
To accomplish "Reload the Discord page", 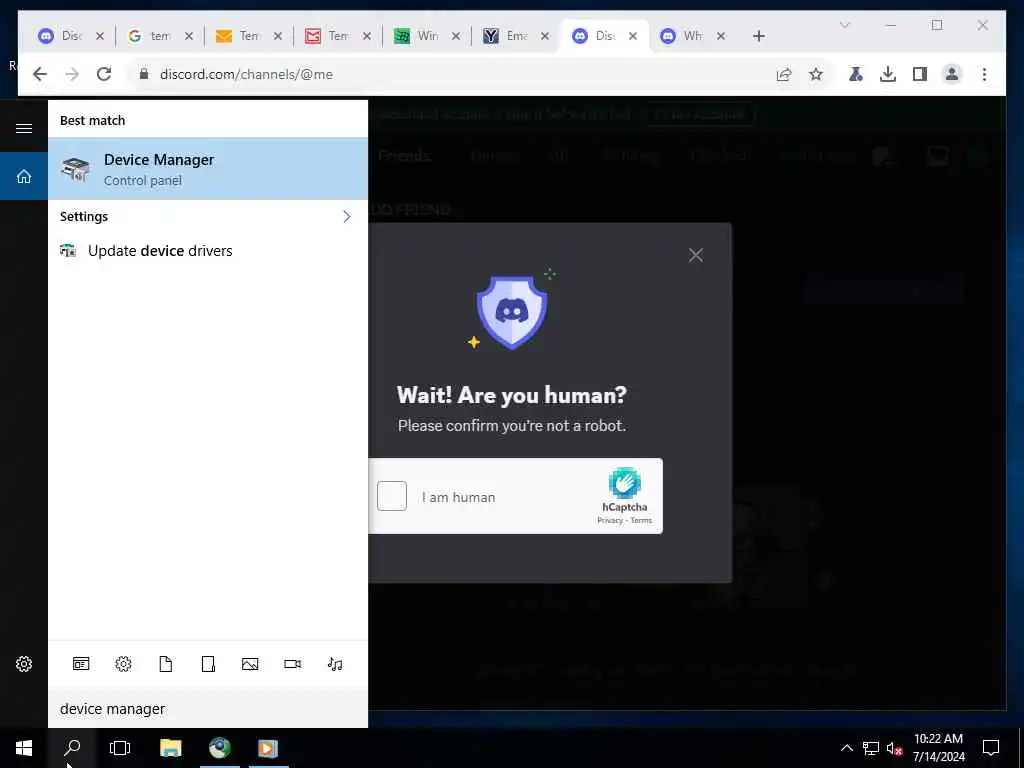I will coord(104,74).
